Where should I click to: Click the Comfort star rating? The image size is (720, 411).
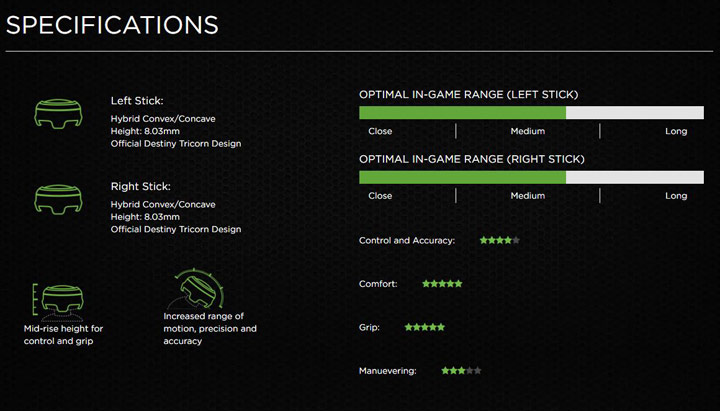(x=442, y=284)
